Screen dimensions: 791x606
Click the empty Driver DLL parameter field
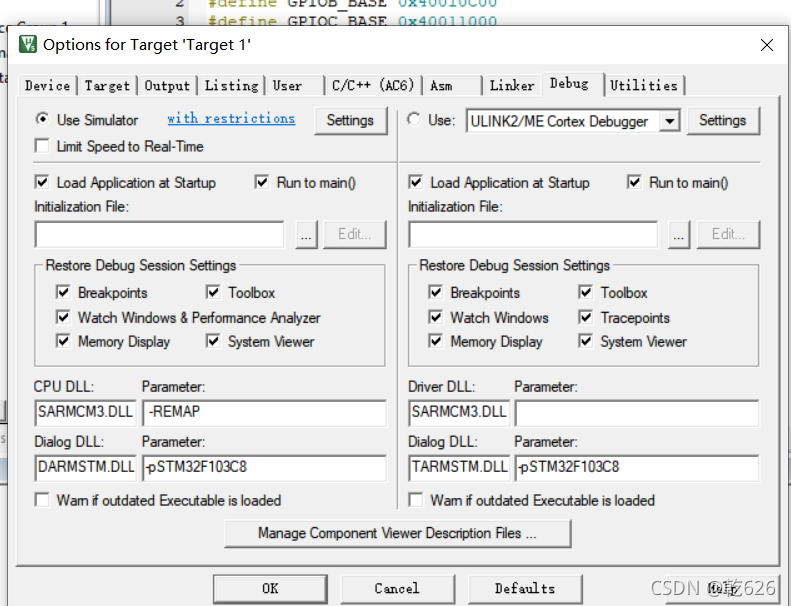pyautogui.click(x=637, y=412)
